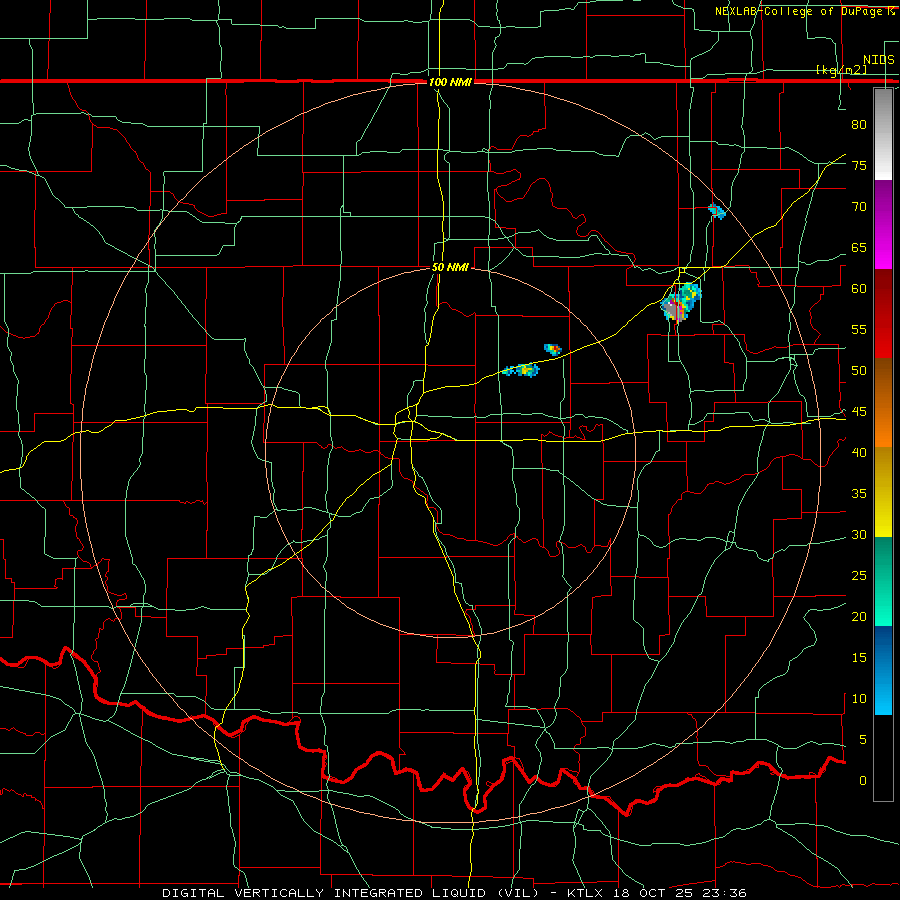Click the 75 value on the legend
The width and height of the screenshot is (900, 900).
point(859,165)
